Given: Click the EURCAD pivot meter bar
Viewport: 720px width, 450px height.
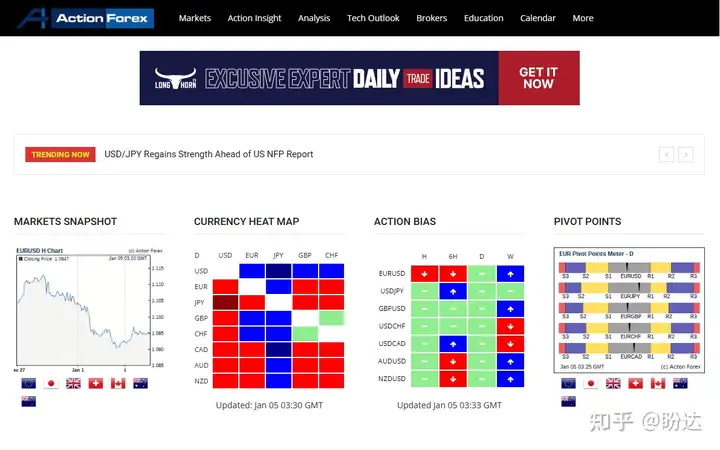Looking at the screenshot, I should point(629,349).
